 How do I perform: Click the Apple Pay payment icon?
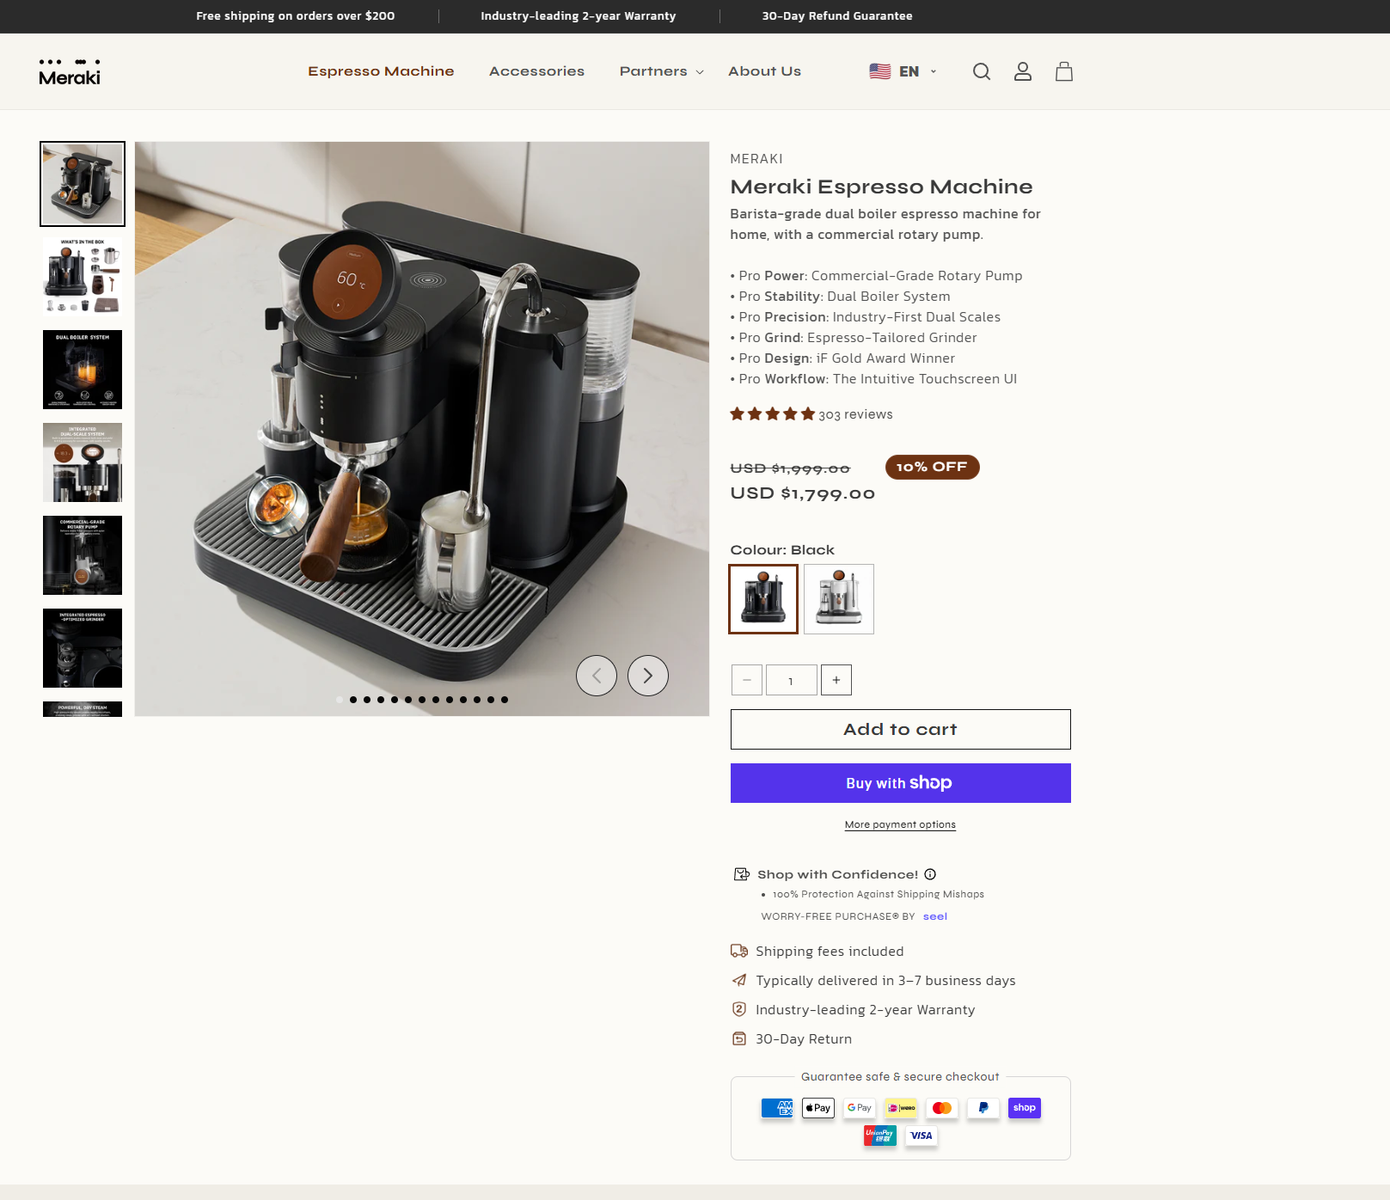coord(817,1108)
